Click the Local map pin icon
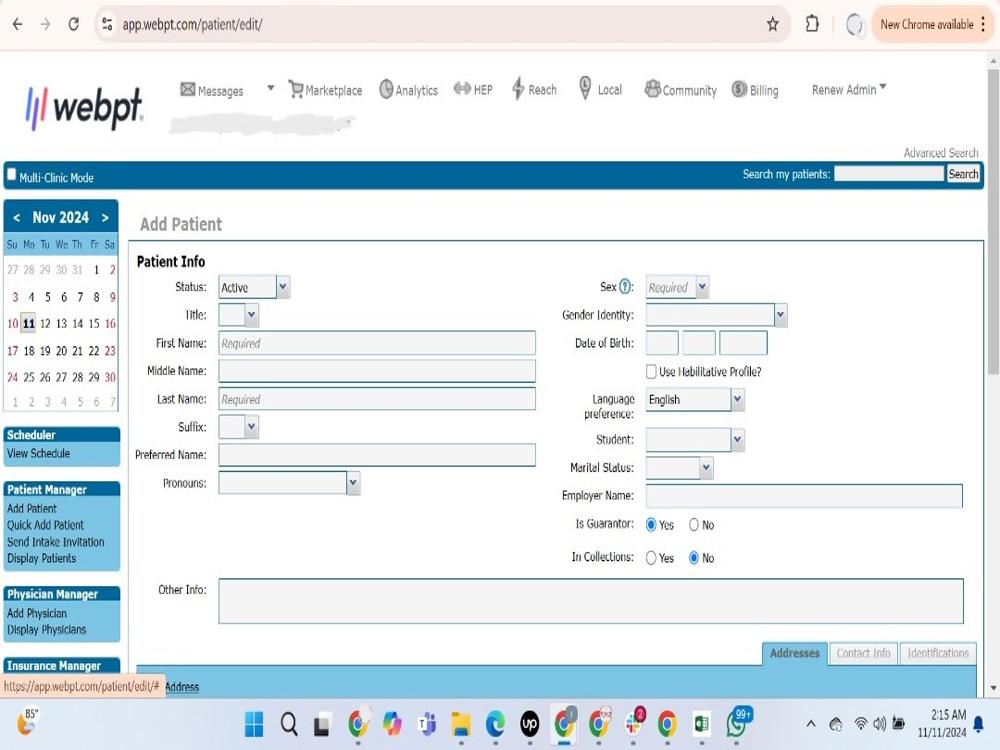1000x750 pixels. coord(585,88)
